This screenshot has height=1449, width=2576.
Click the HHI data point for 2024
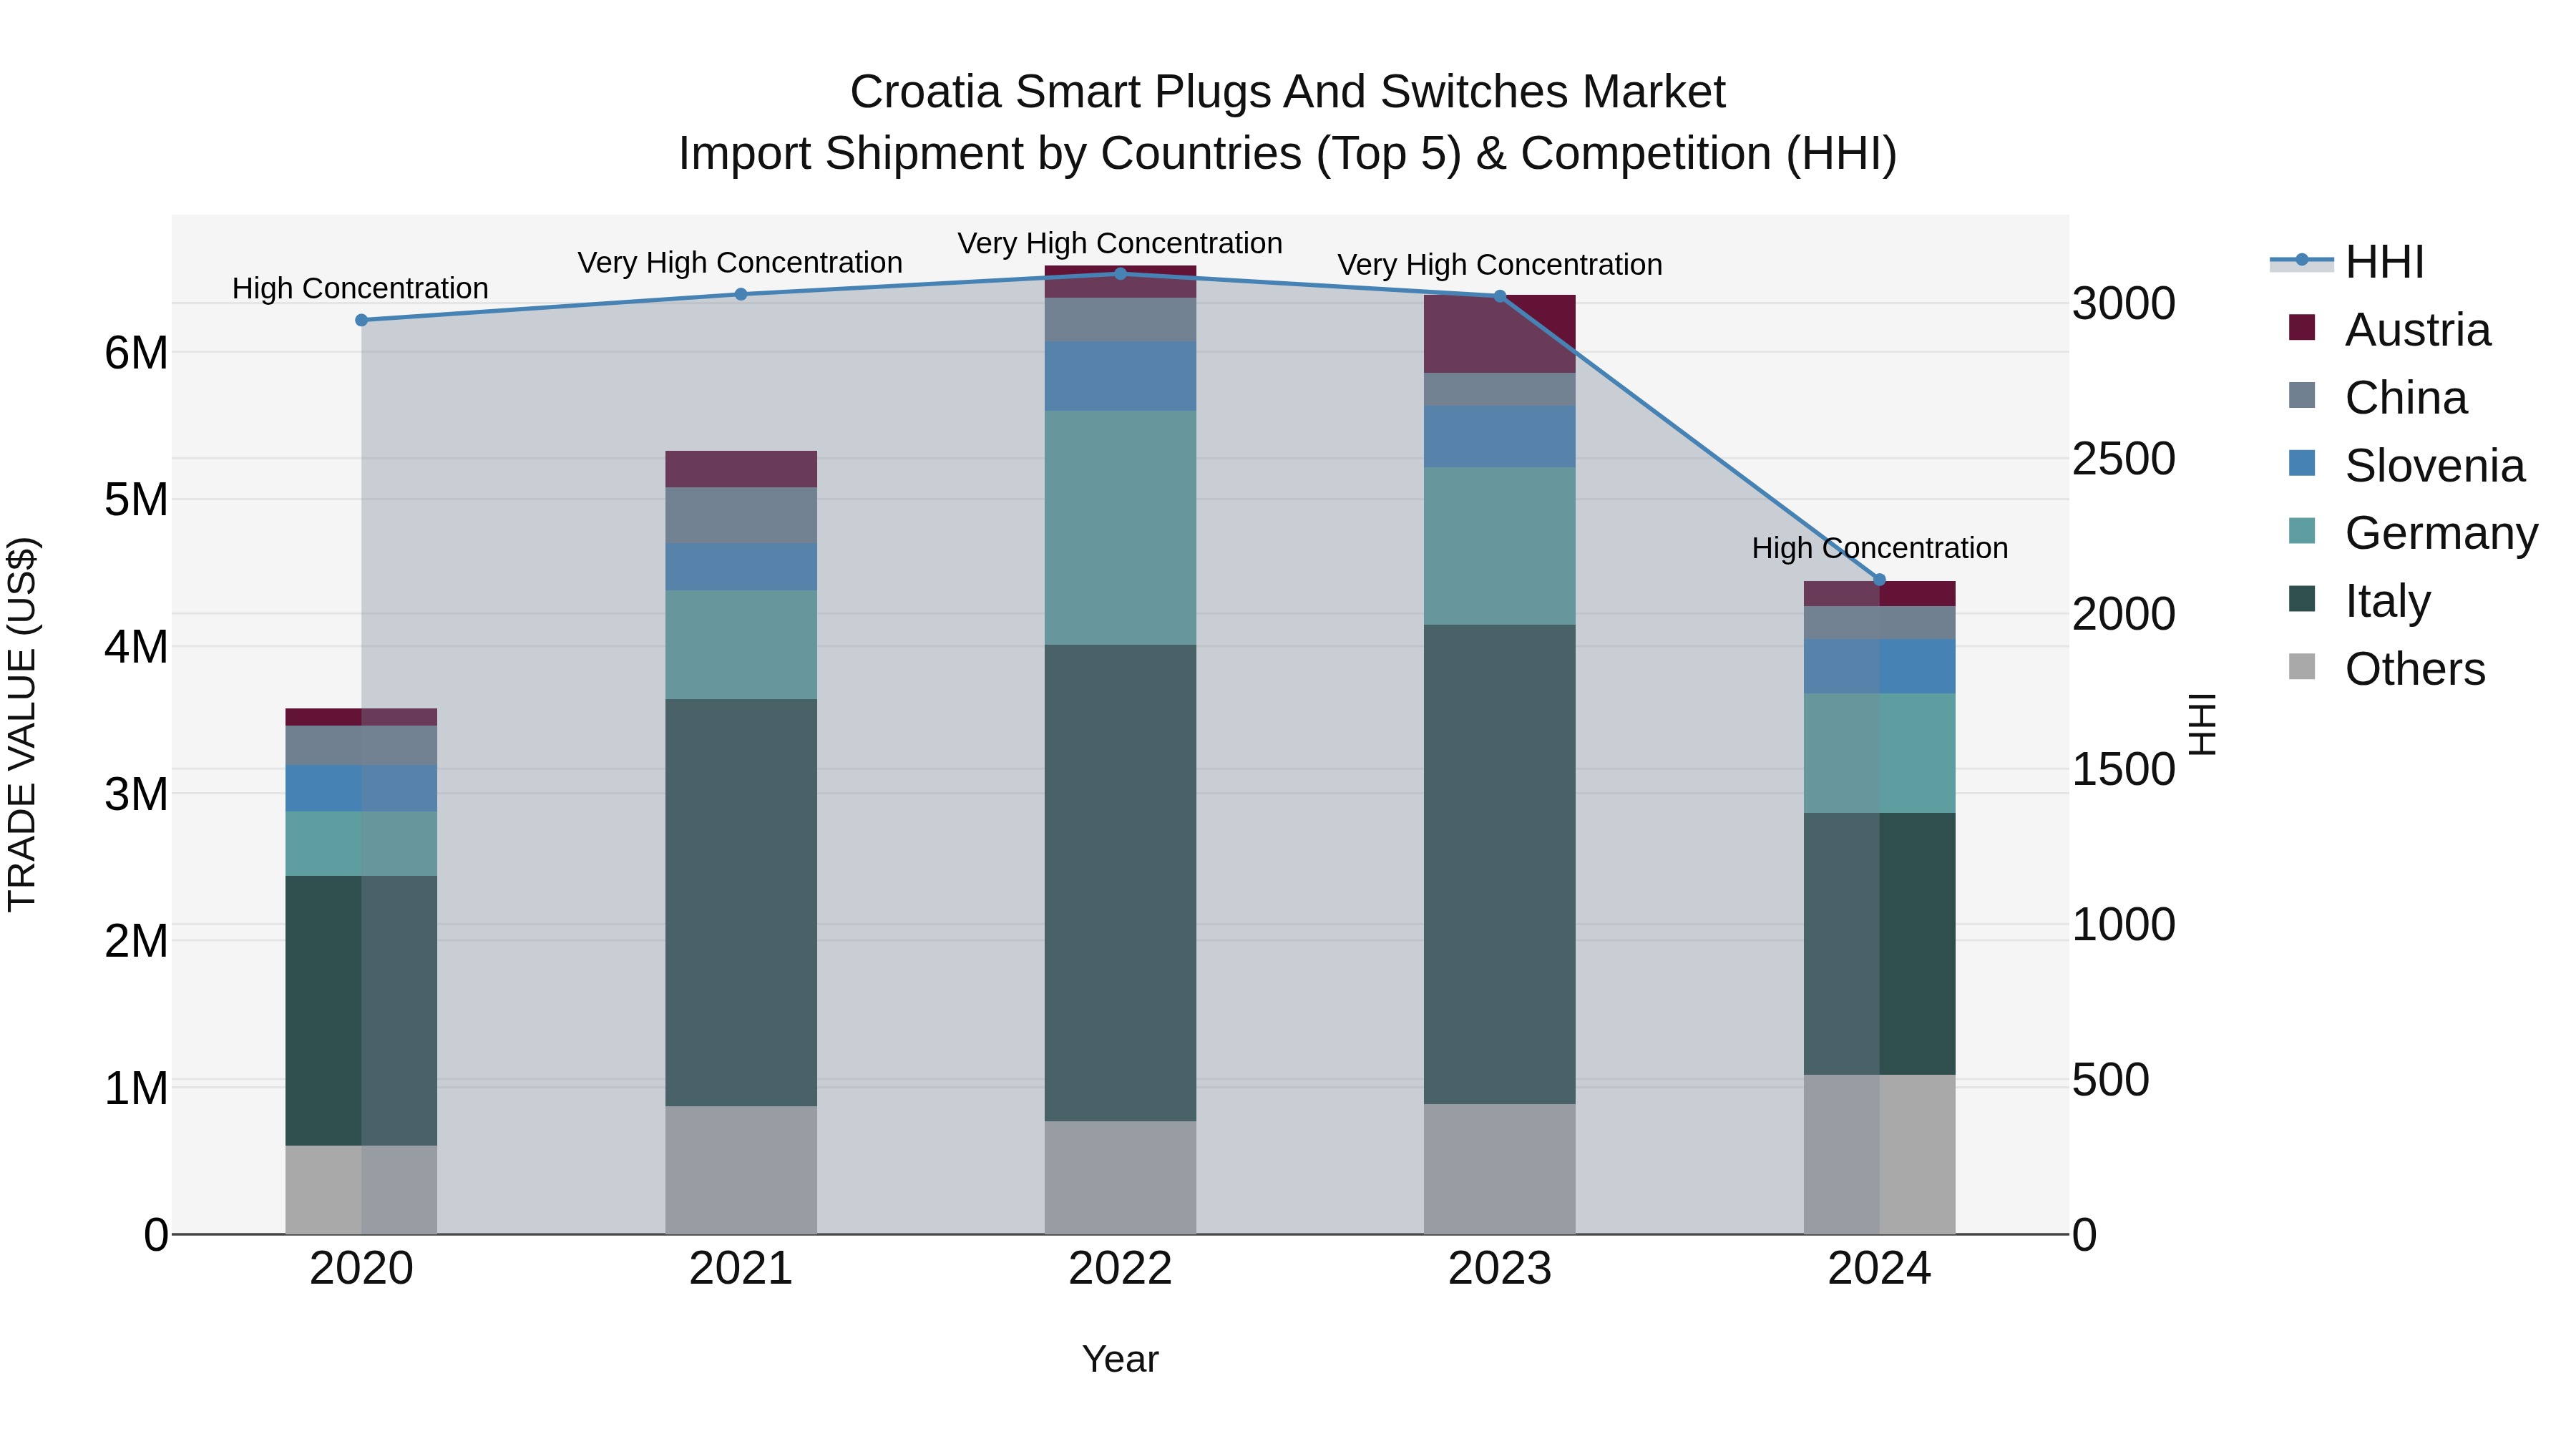tap(1879, 580)
